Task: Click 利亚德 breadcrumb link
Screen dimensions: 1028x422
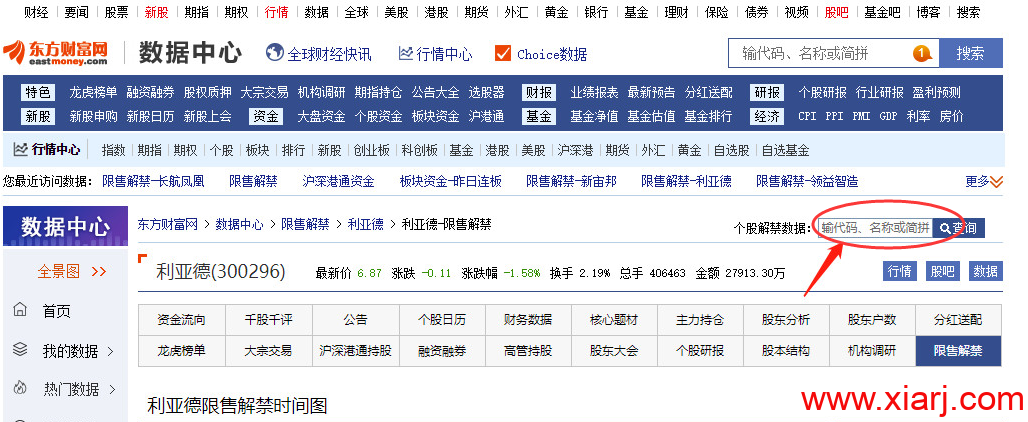Action: 366,225
